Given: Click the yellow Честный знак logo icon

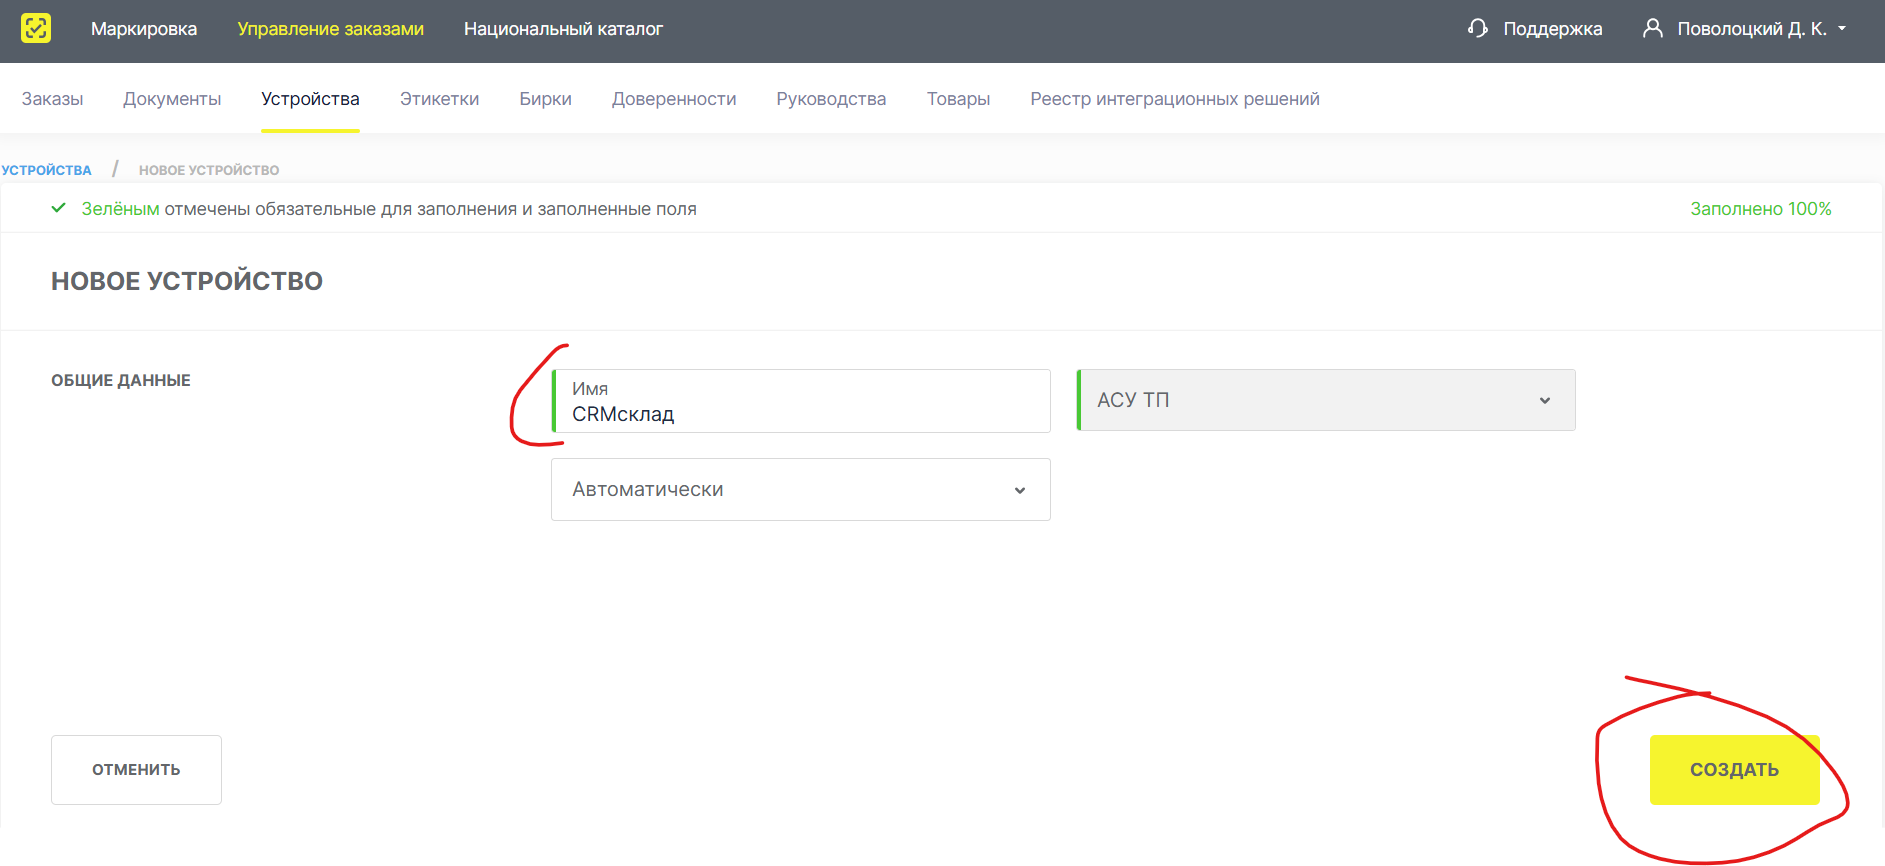Looking at the screenshot, I should (x=36, y=28).
